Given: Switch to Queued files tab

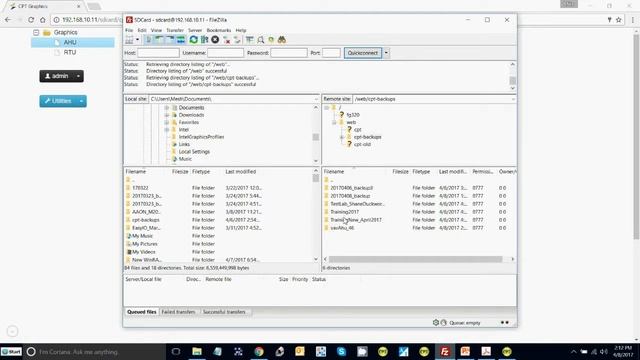Looking at the screenshot, I should [x=141, y=312].
